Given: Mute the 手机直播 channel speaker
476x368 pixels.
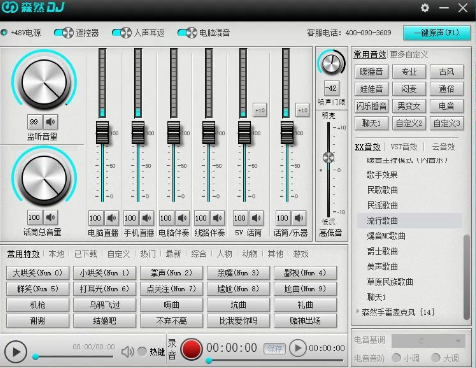Looking at the screenshot, I should pyautogui.click(x=147, y=218).
